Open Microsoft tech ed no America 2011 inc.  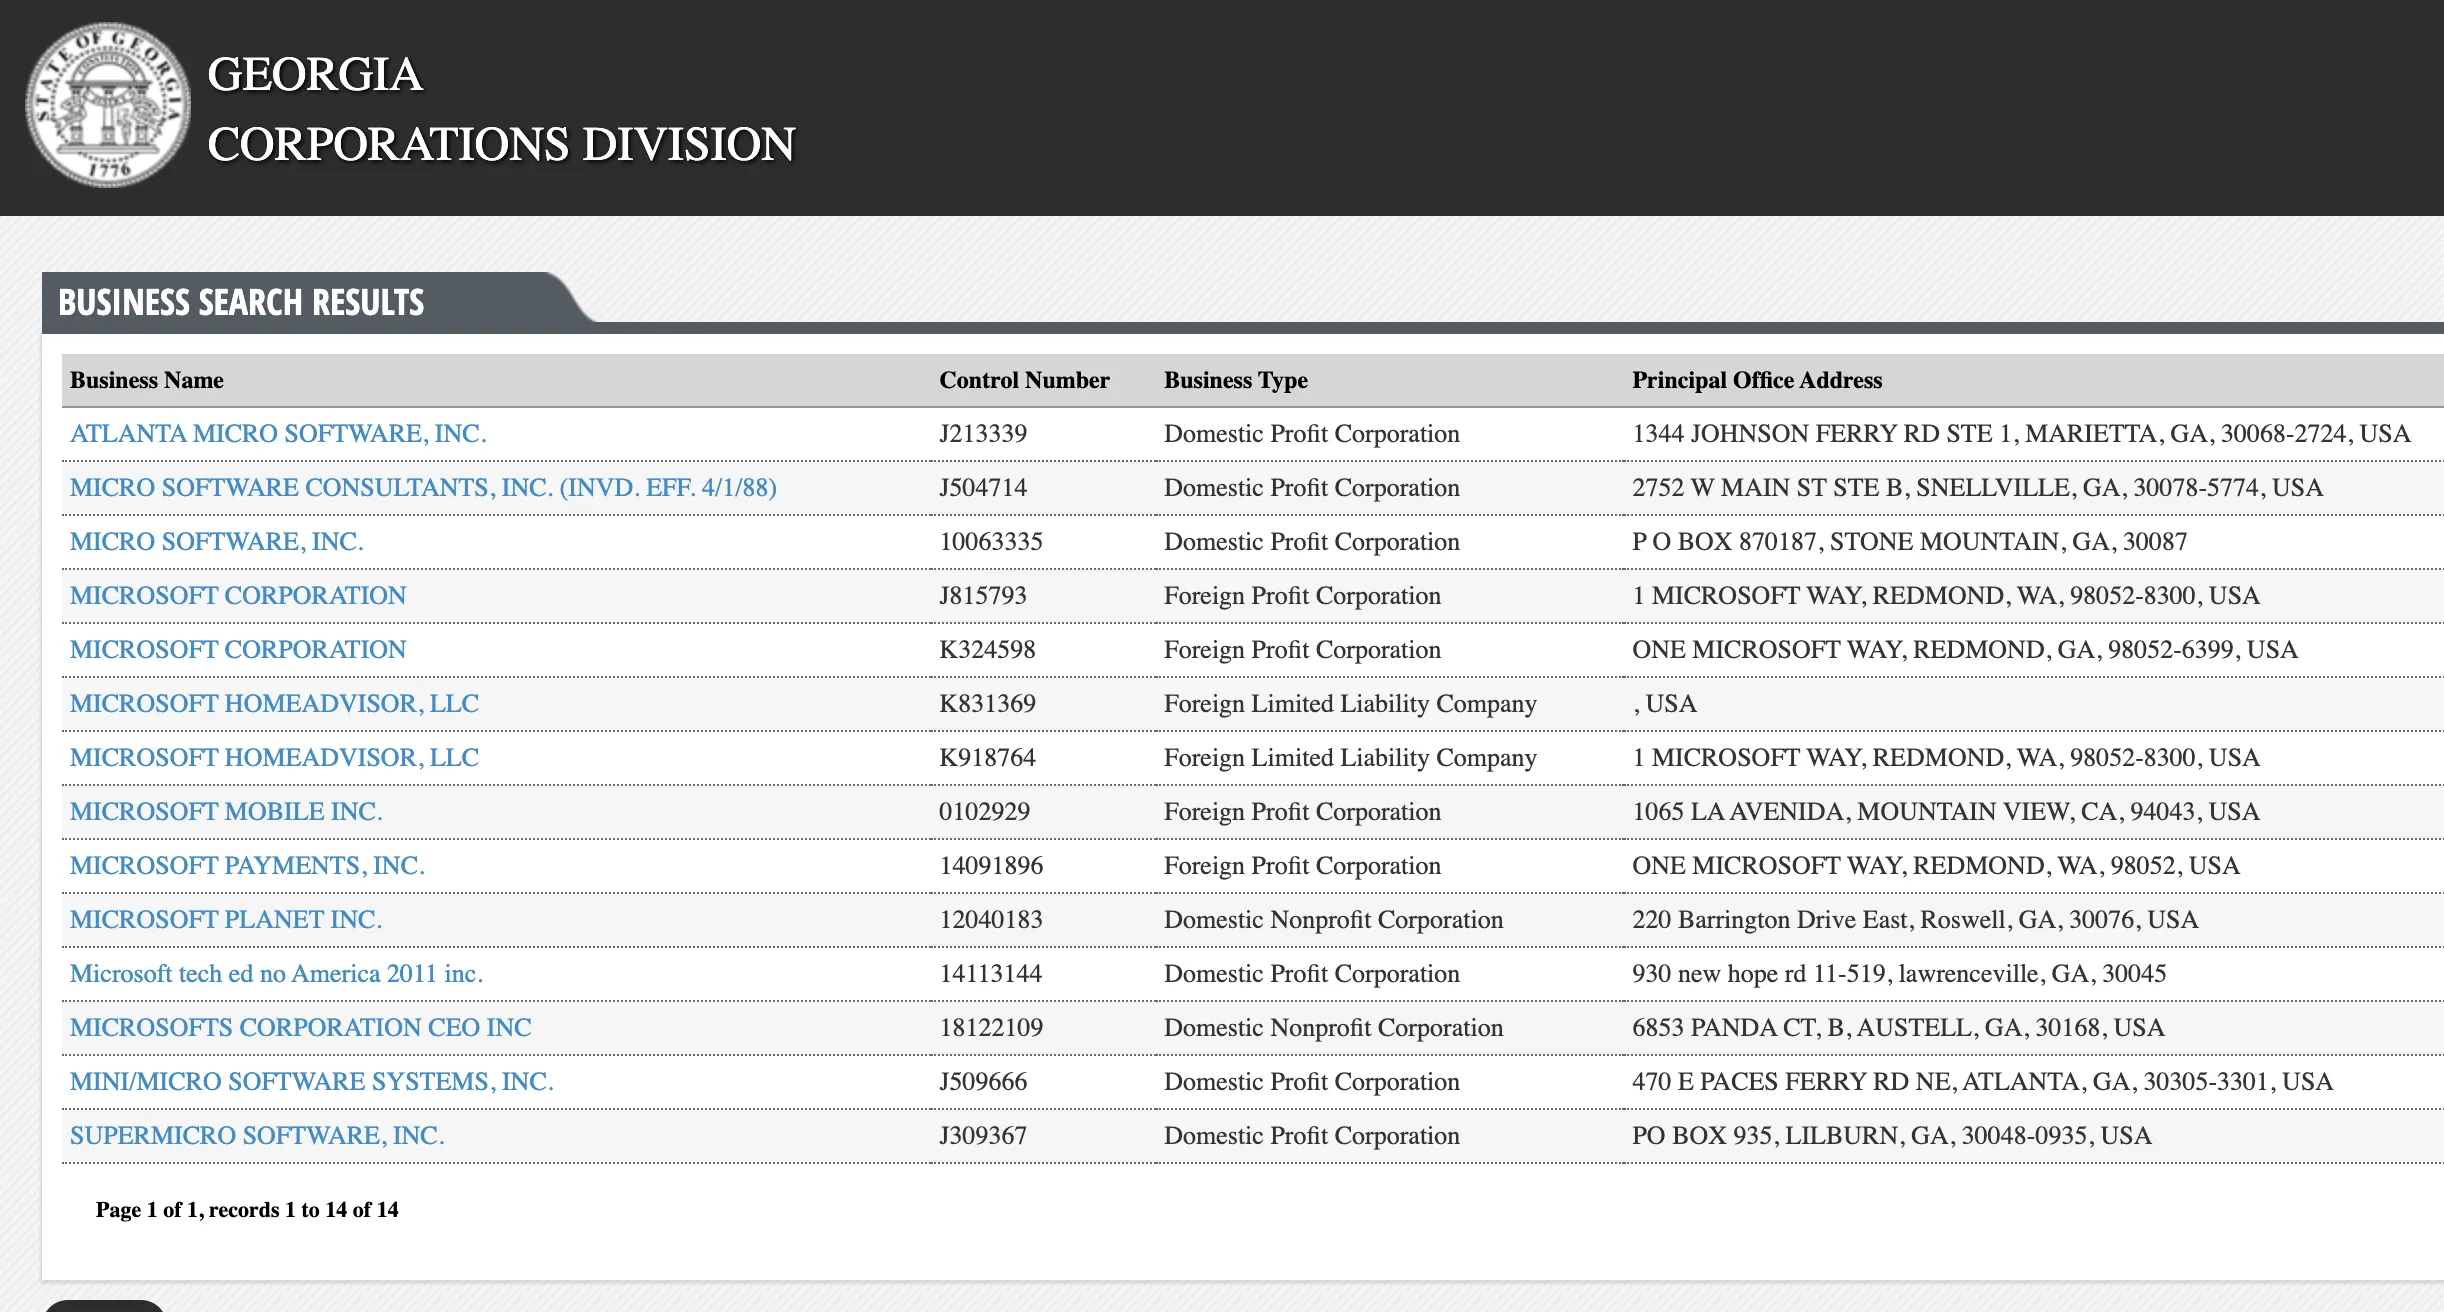276,974
